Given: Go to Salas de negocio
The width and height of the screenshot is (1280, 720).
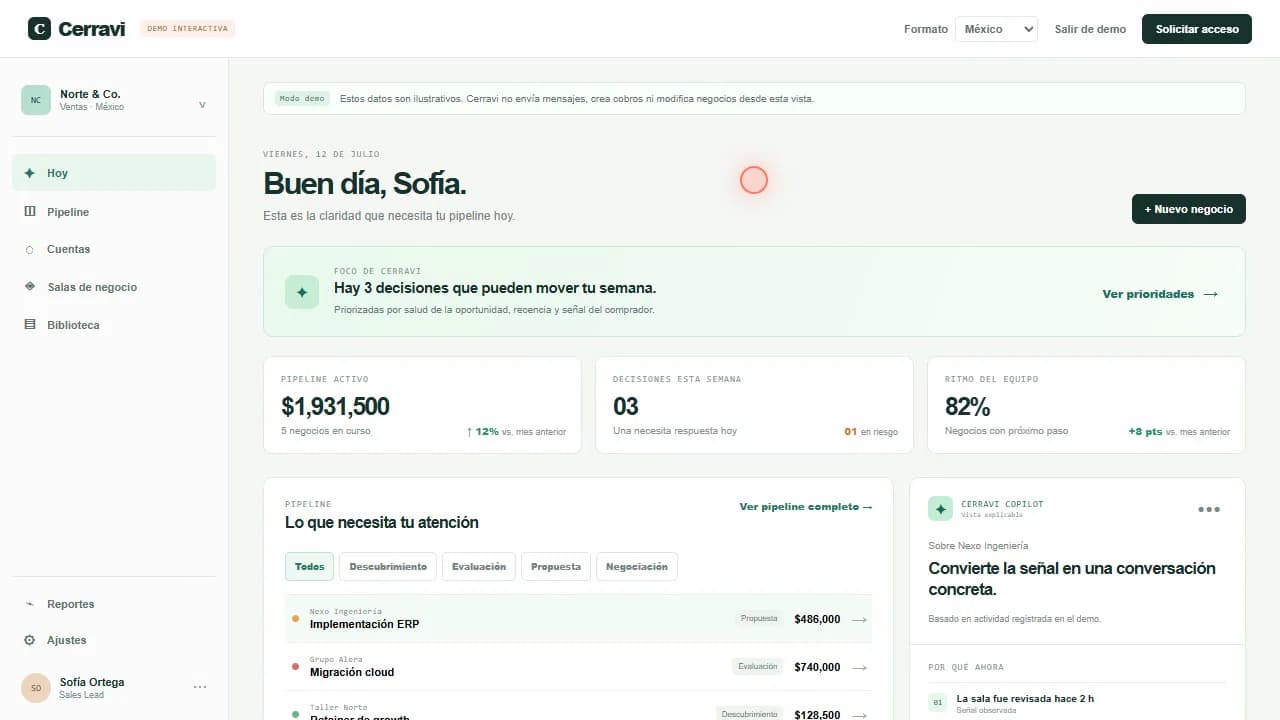Looking at the screenshot, I should pyautogui.click(x=114, y=287).
